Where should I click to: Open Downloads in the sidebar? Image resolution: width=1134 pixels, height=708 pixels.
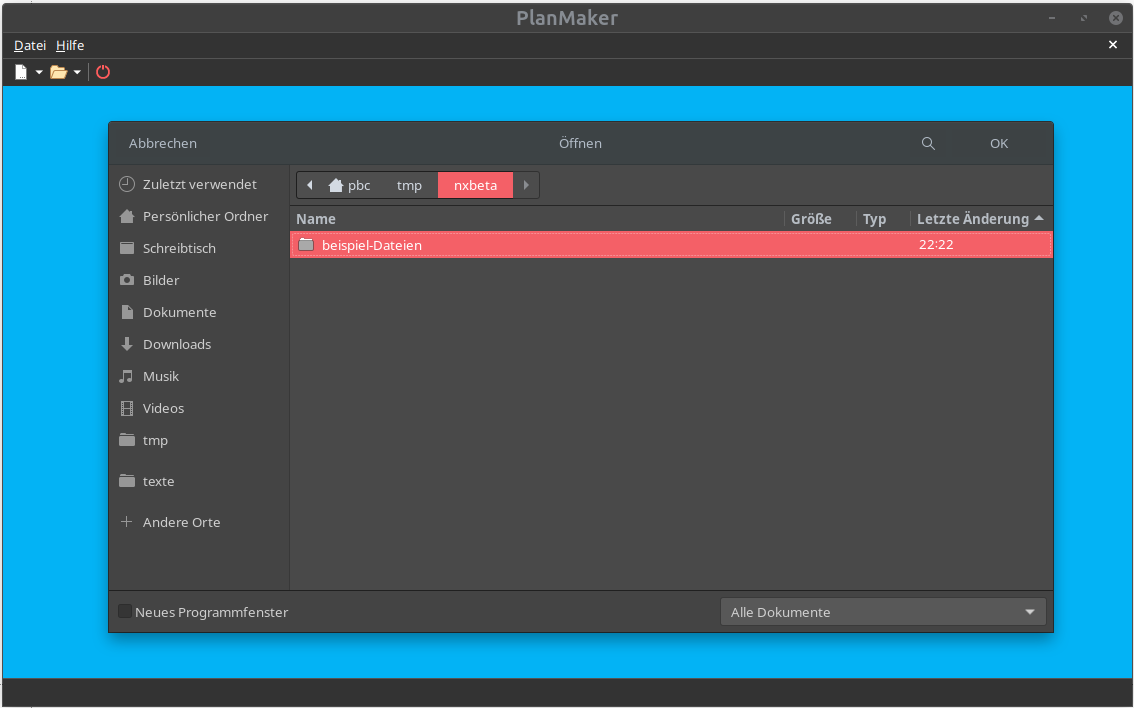click(199, 344)
